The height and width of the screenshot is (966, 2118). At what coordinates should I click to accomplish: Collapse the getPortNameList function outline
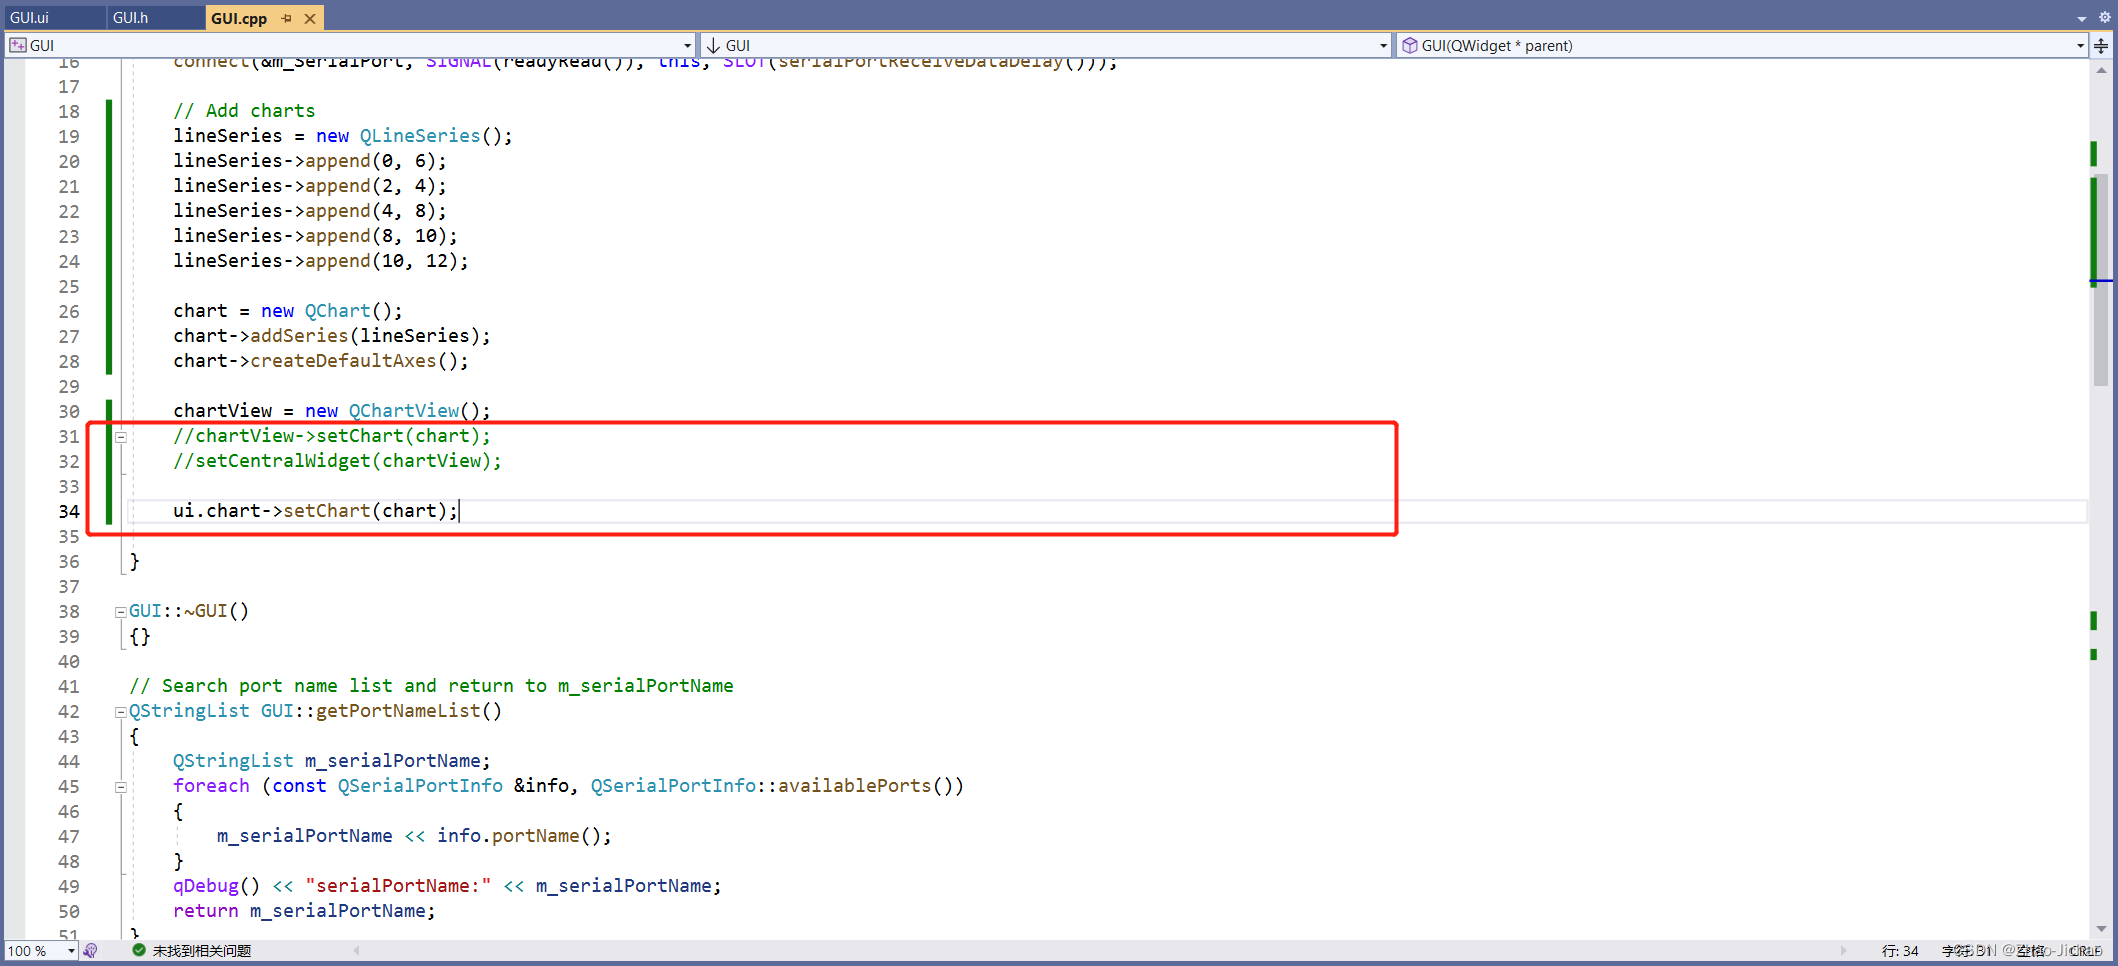click(x=121, y=712)
